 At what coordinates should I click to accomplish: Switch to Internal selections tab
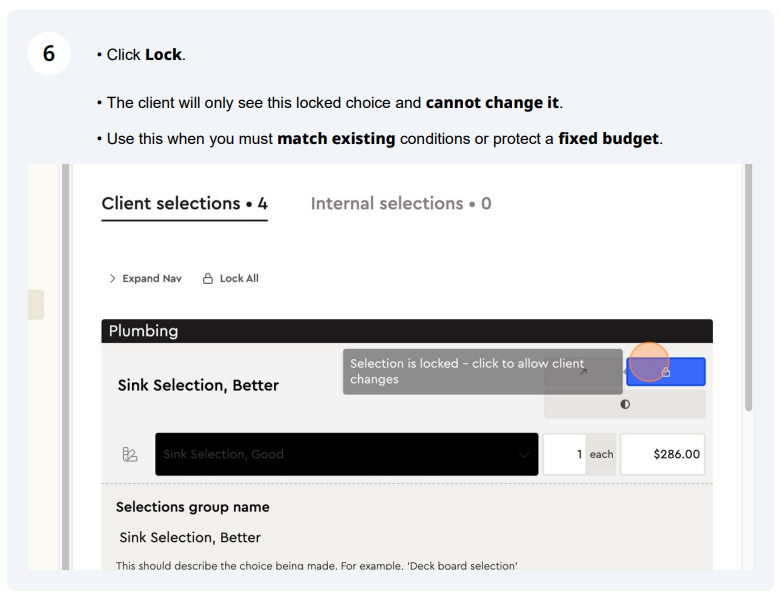[401, 204]
